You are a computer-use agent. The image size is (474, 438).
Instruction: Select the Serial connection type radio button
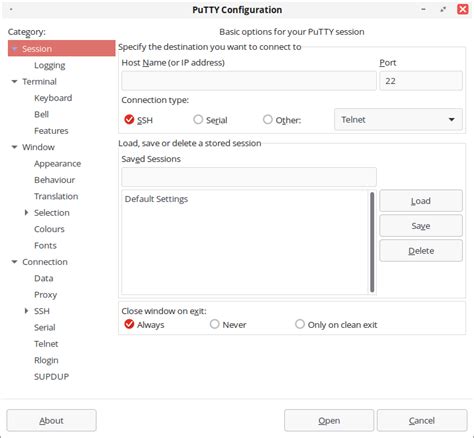(x=198, y=119)
